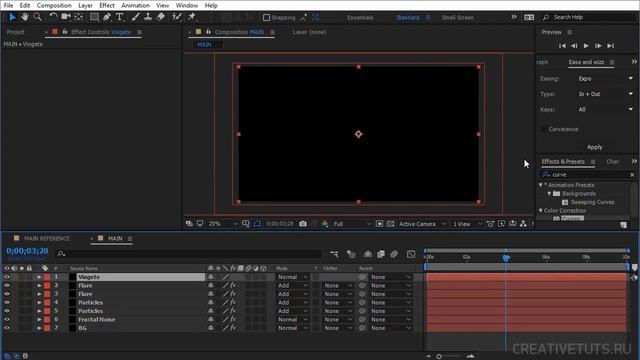The image size is (640, 360).
Task: Select the Pen tool
Action: [x=107, y=17]
